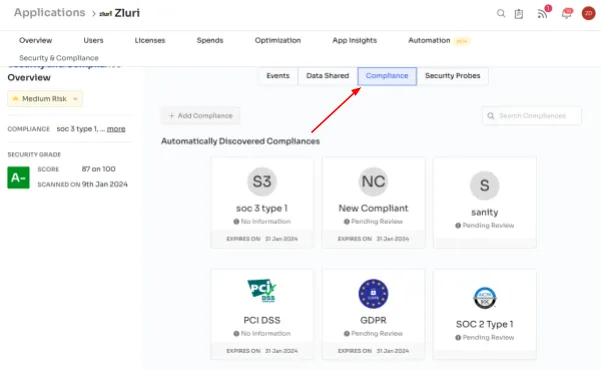
Task: Click the PCI DSS logo
Action: 262,291
